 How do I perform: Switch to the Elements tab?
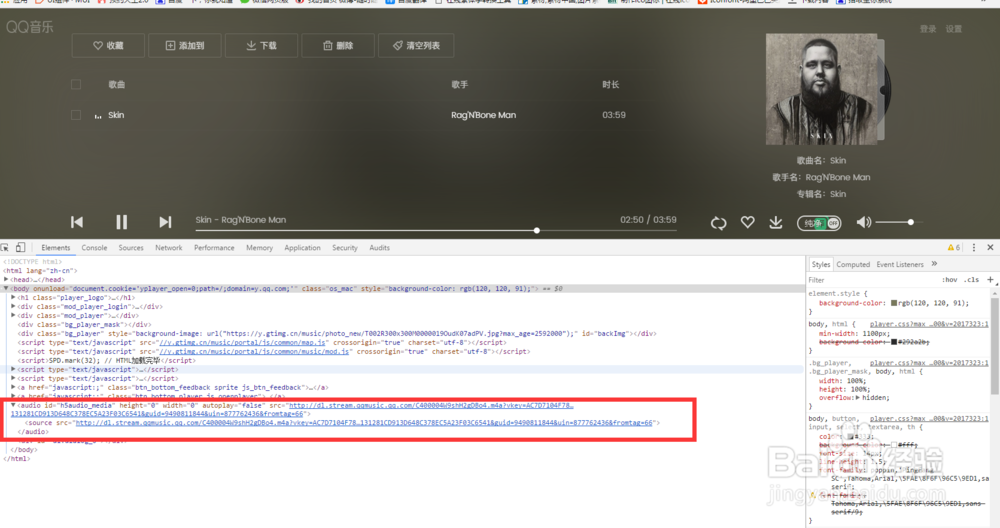55,247
